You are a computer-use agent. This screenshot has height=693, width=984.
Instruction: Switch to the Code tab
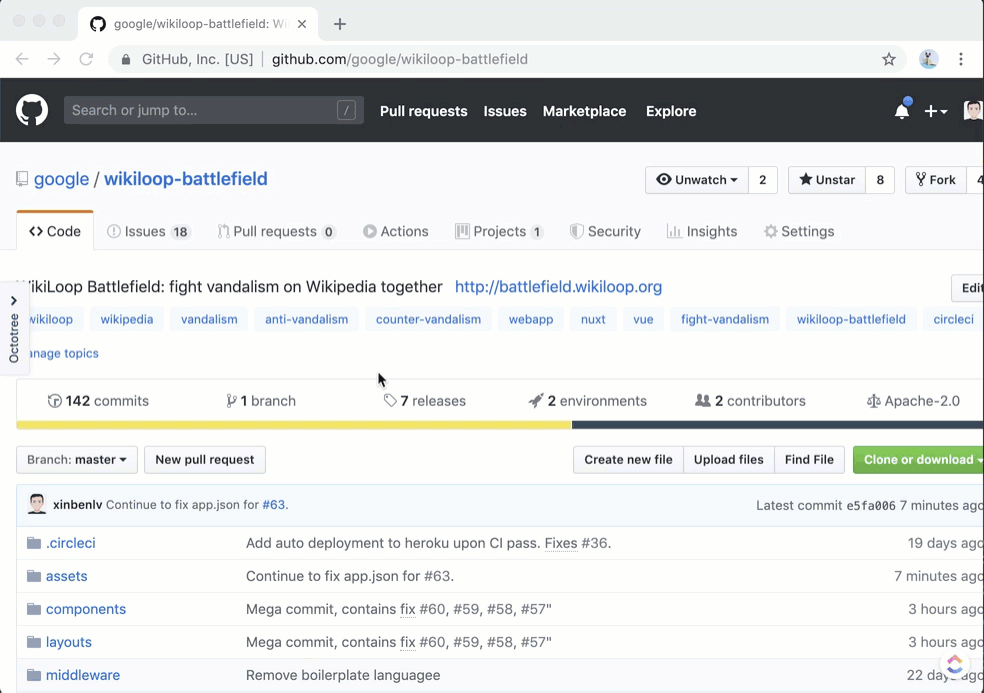(x=55, y=231)
